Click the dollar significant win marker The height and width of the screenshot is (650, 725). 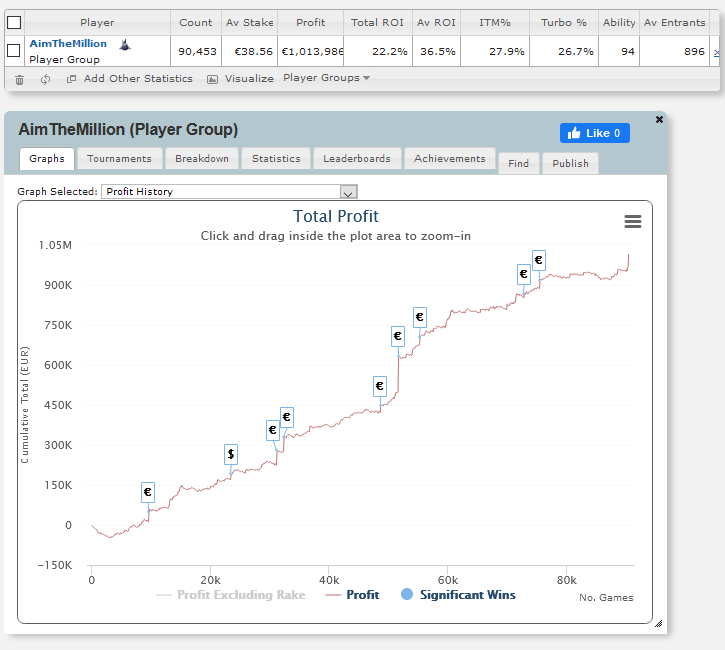tap(231, 454)
